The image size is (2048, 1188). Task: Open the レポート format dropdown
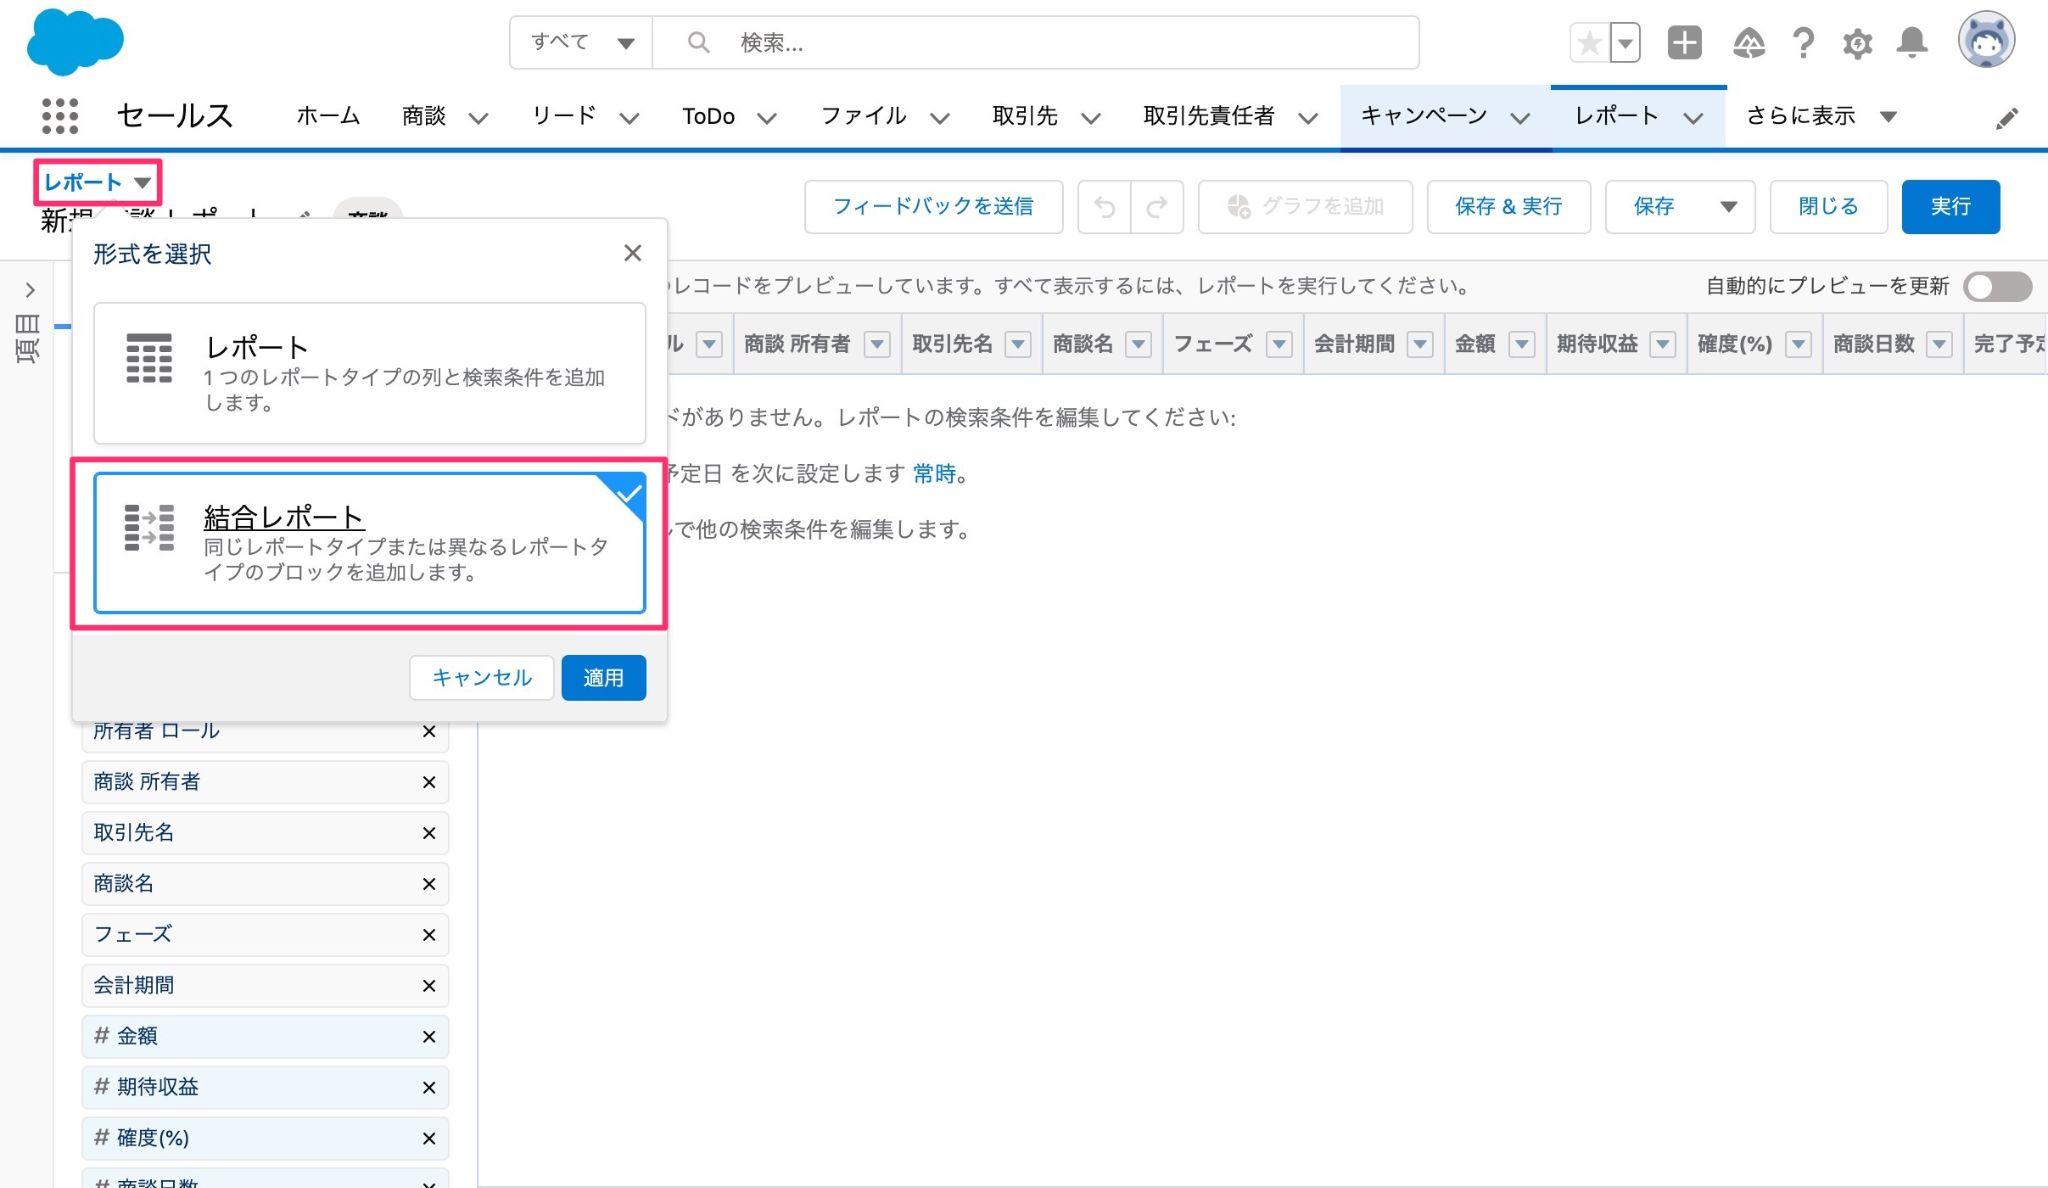pyautogui.click(x=97, y=182)
